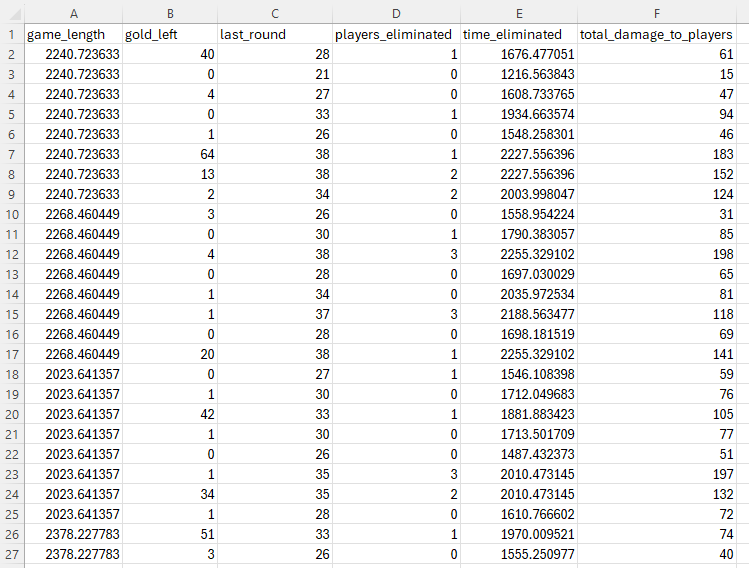The image size is (749, 568).
Task: Select cell with value 2035.972534
Action: click(x=519, y=294)
